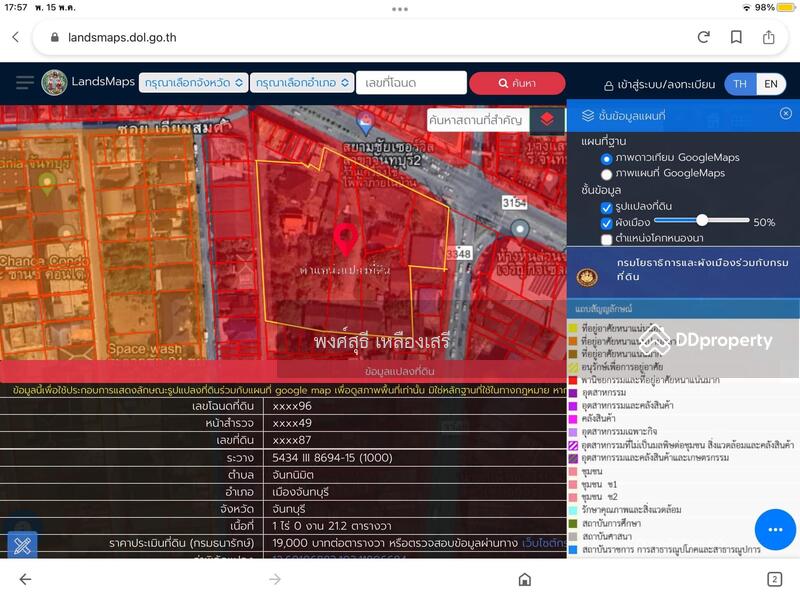Reload the page in browser
The width and height of the screenshot is (800, 600).
pyautogui.click(x=703, y=37)
